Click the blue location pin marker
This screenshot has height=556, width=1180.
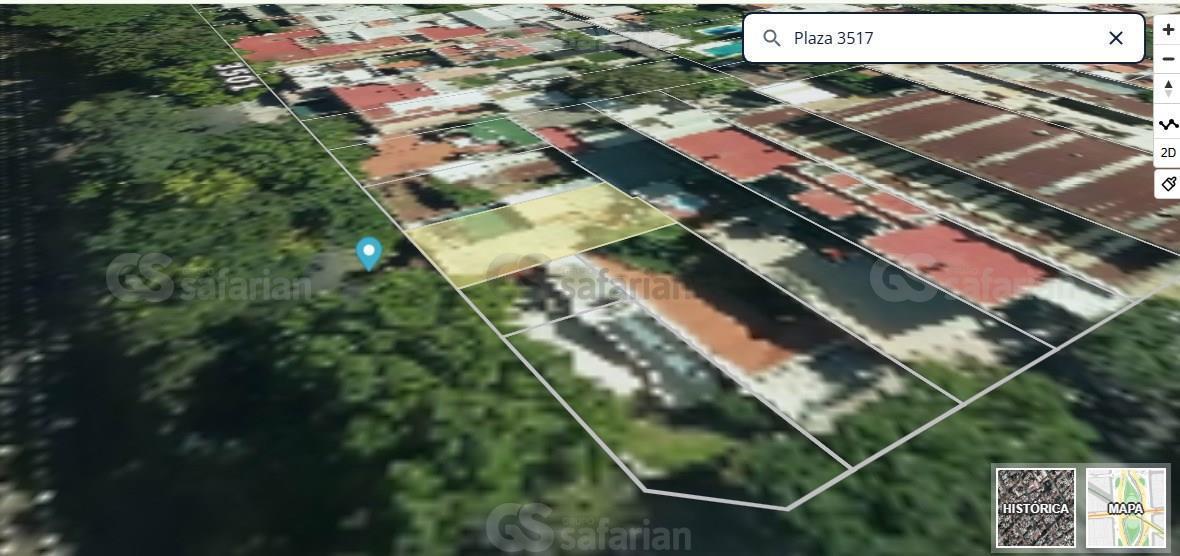369,254
